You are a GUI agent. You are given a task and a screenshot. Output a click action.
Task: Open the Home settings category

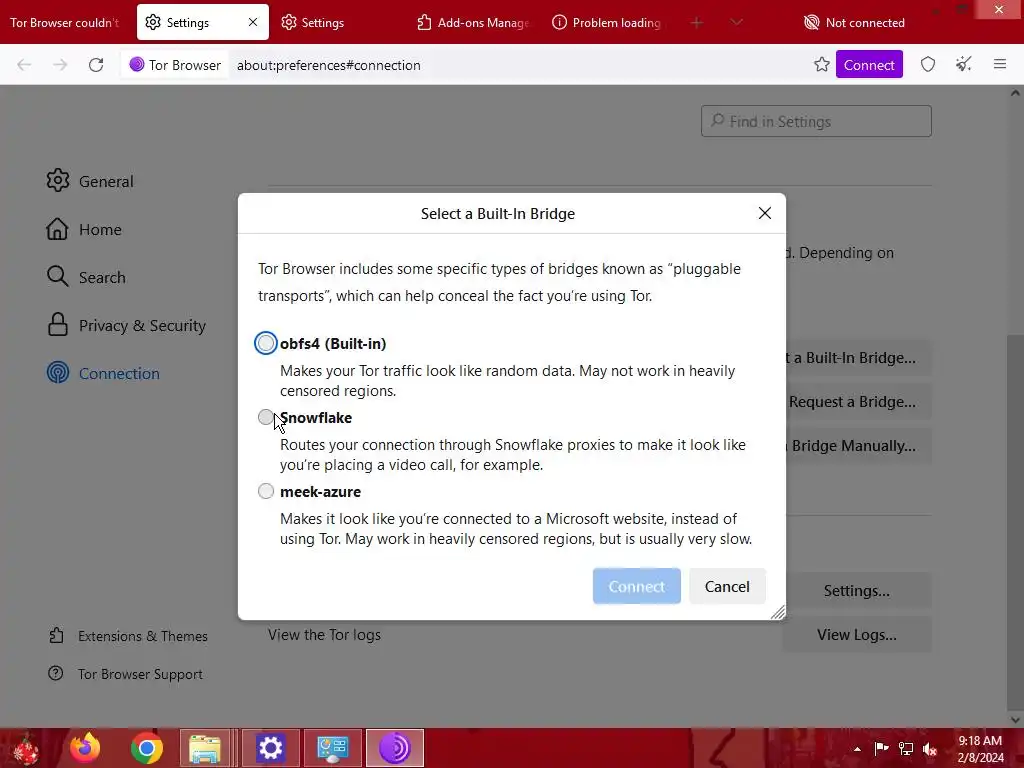(x=84, y=229)
